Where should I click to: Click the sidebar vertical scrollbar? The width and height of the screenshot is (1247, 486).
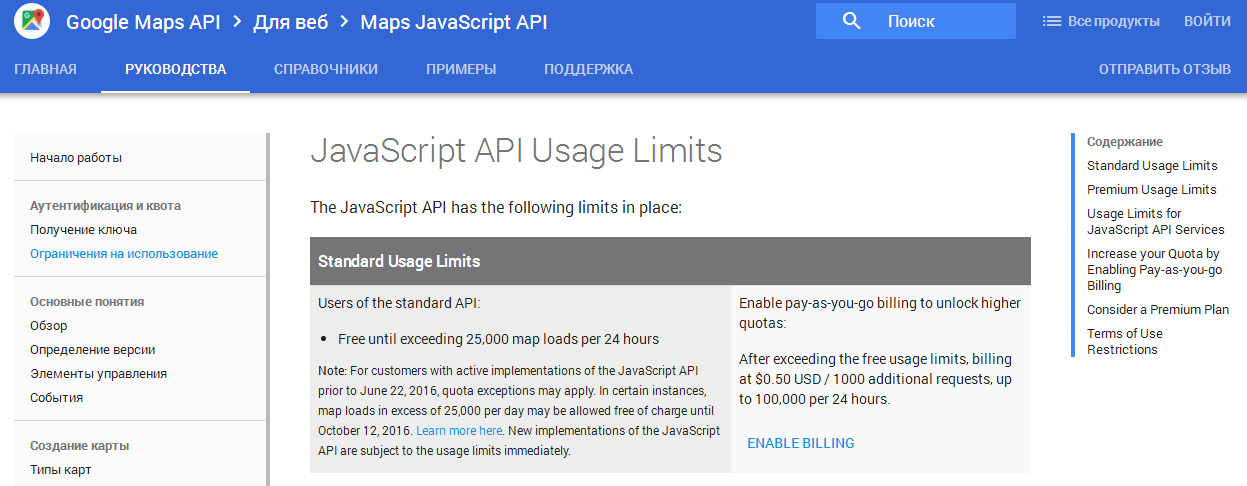(x=267, y=309)
